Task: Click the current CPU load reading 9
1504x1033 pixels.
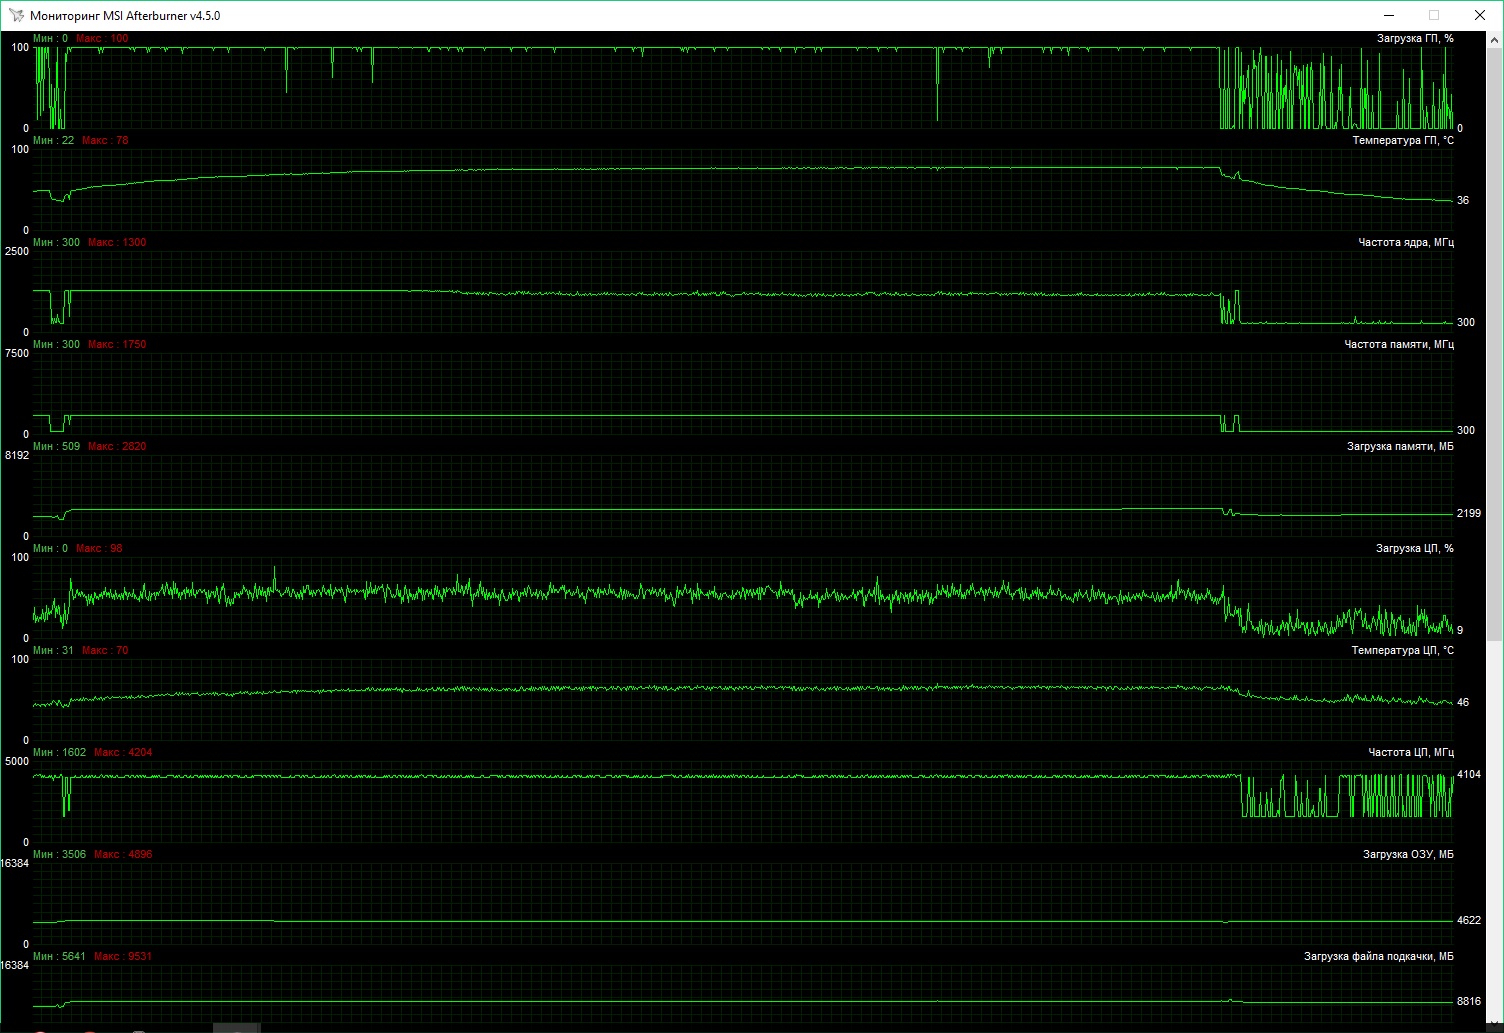Action: (1460, 630)
